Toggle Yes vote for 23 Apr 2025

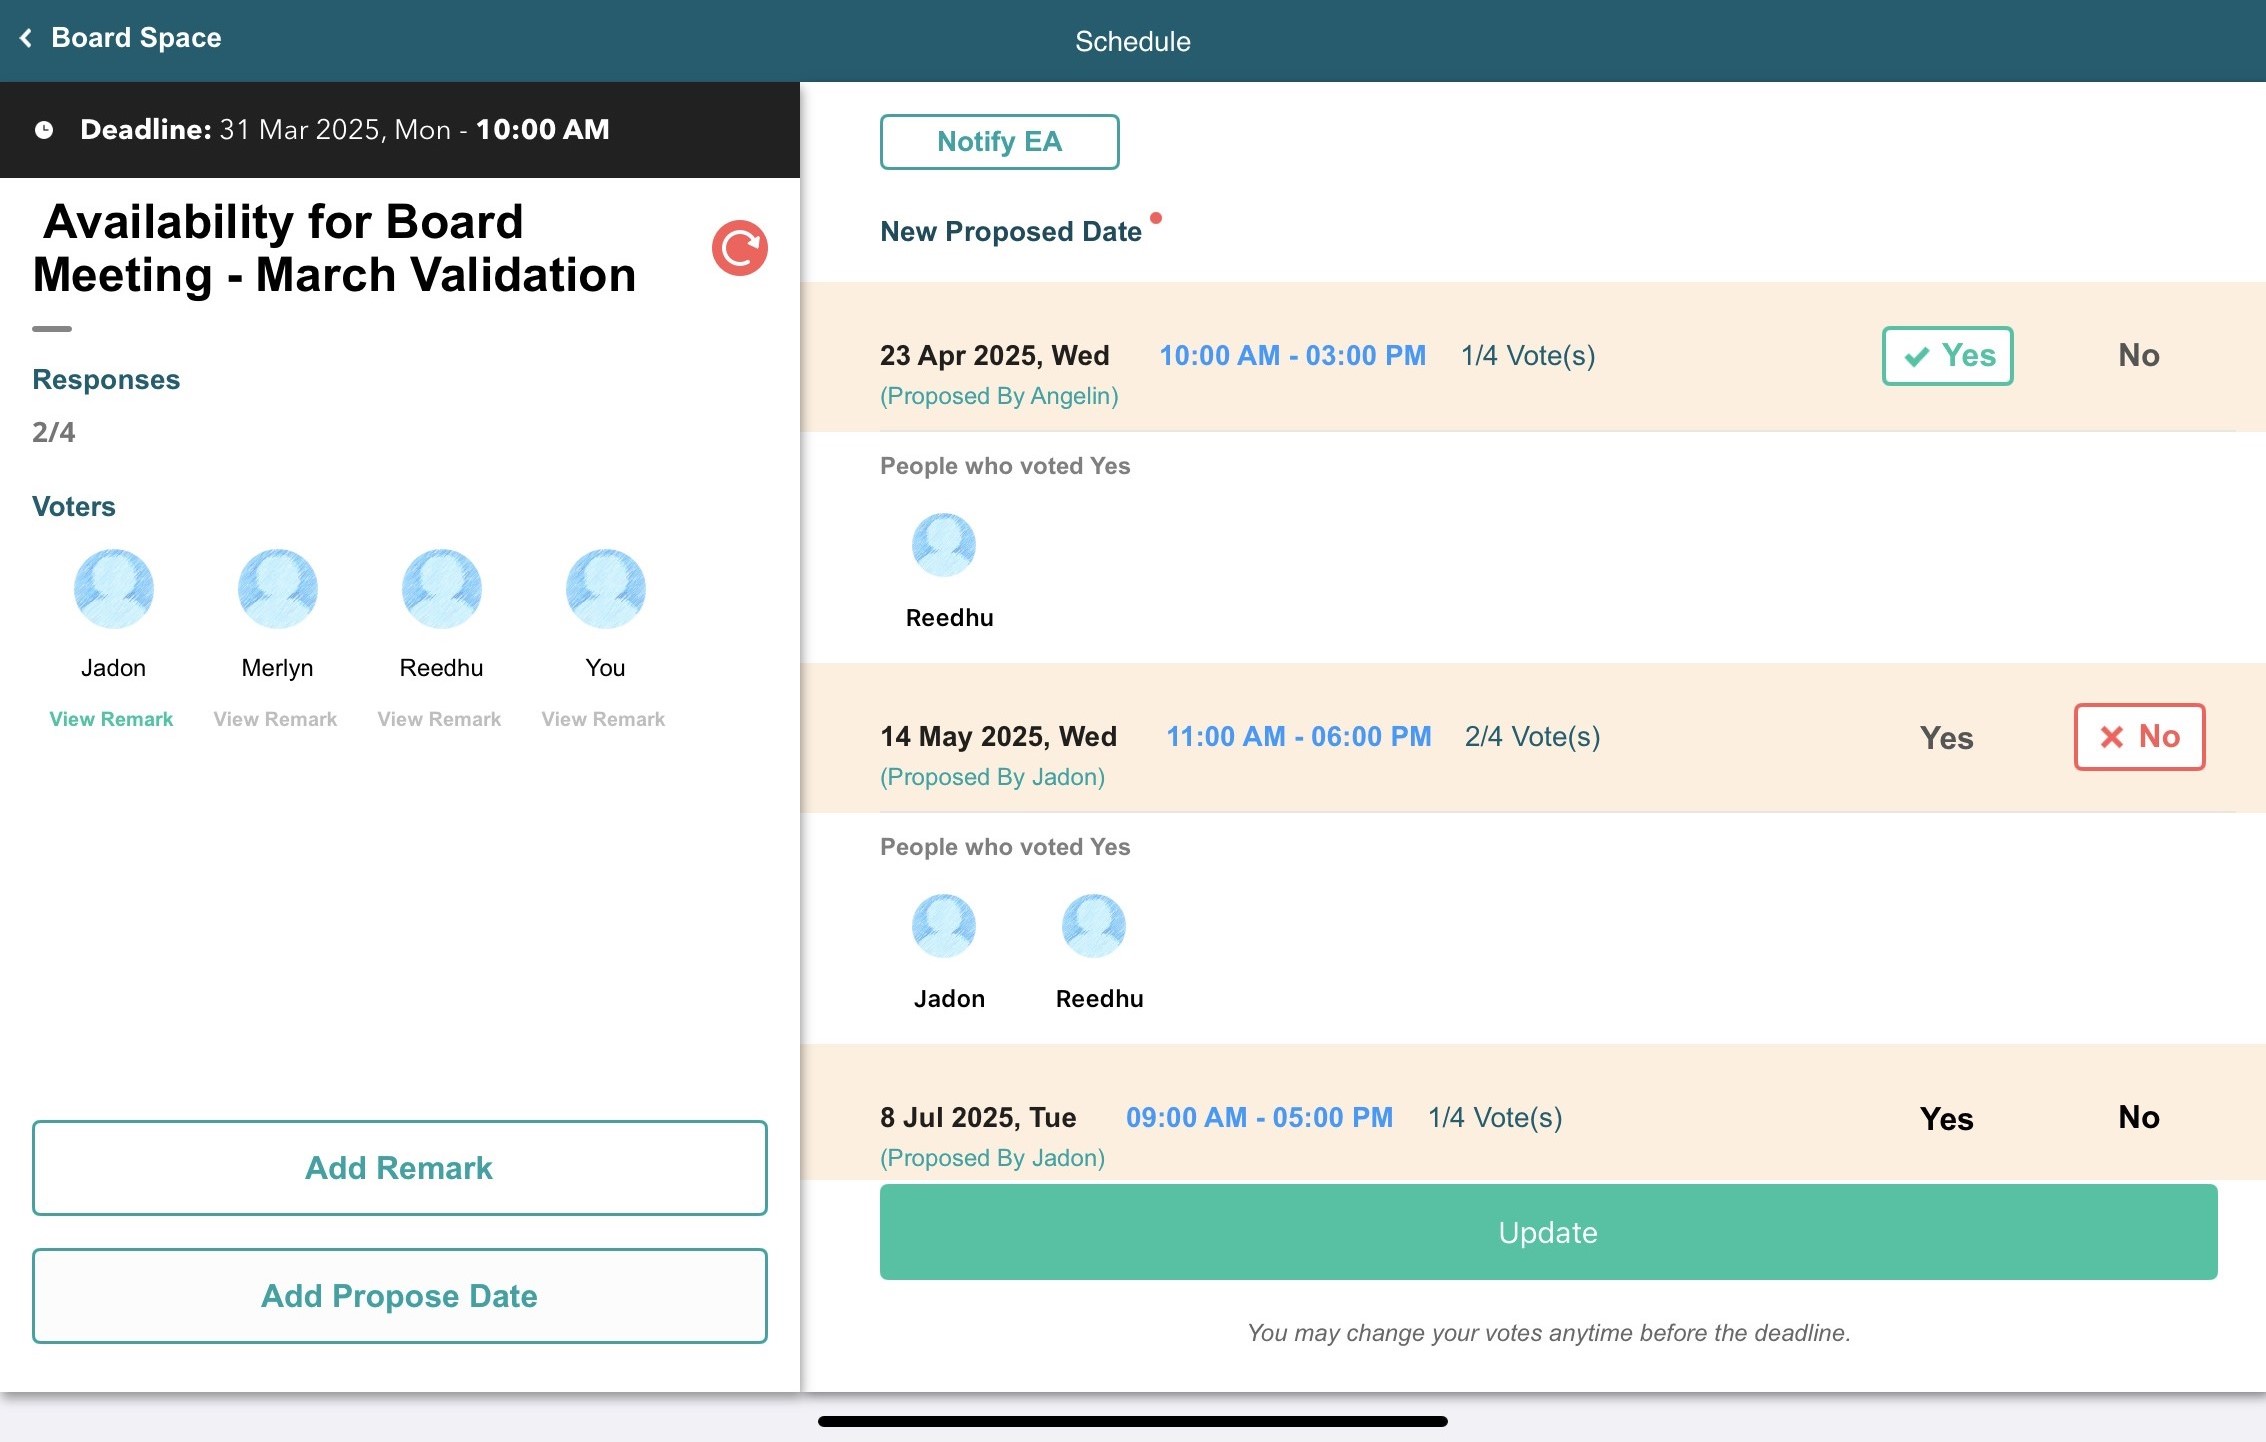[x=1947, y=356]
